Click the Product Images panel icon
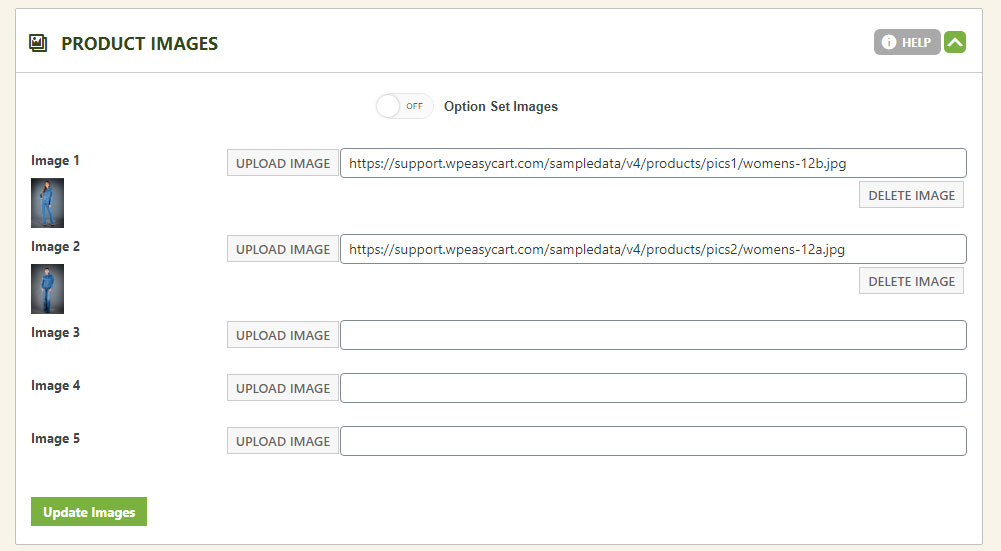Screen dimensions: 1001x551 38,43
